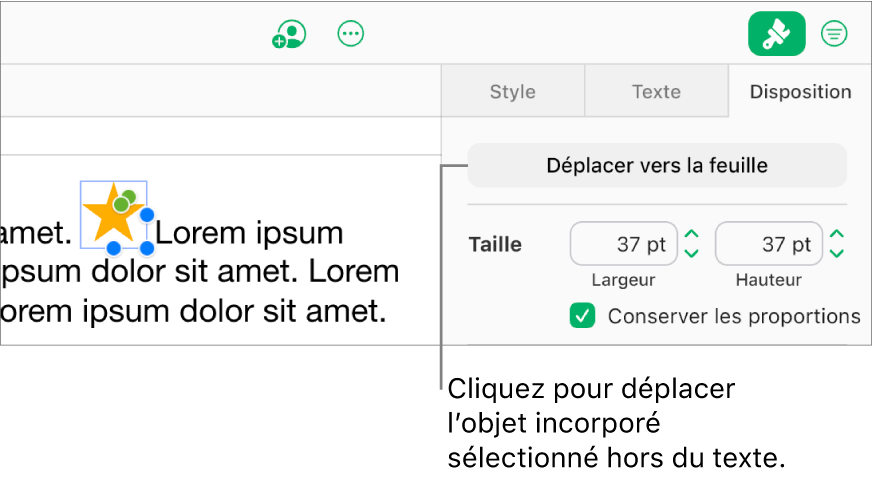
Task: Switch to the Texte tab
Action: pyautogui.click(x=656, y=92)
